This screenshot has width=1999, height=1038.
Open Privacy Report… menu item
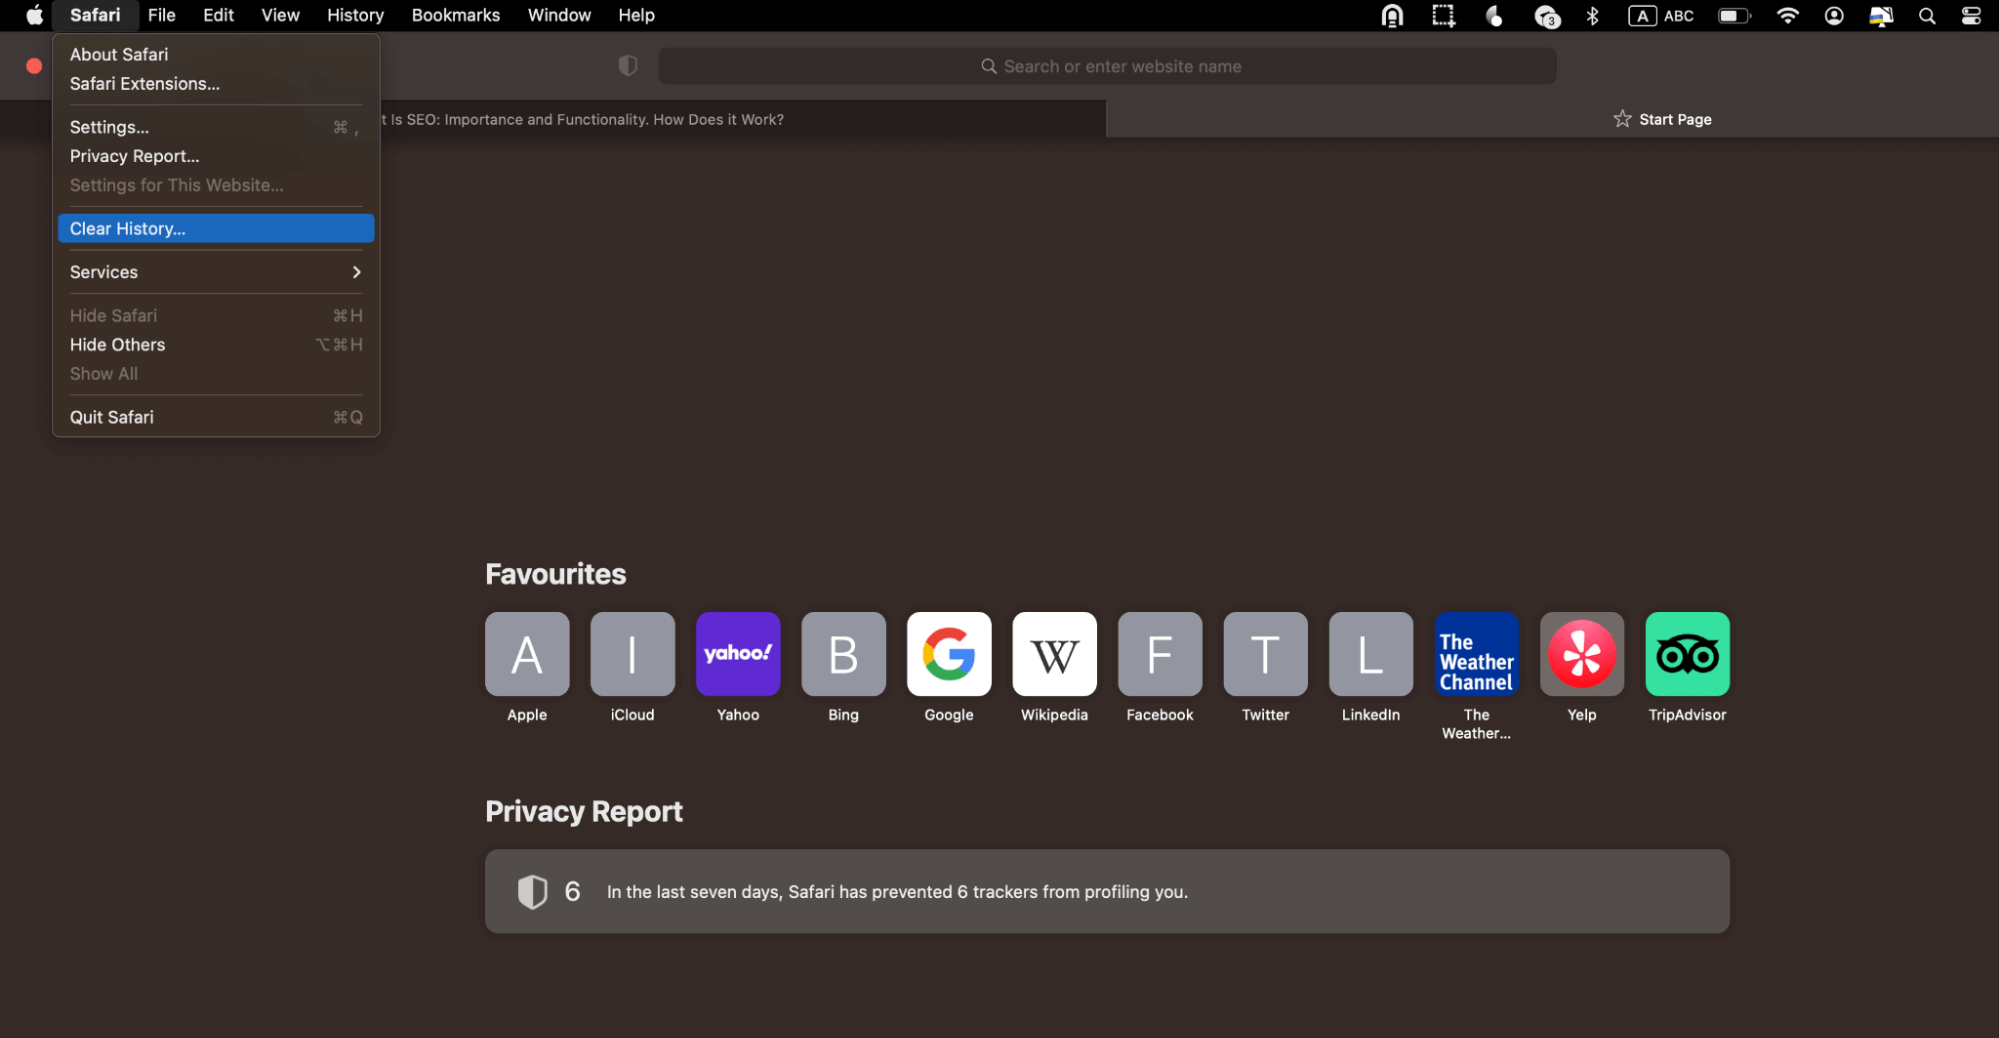[x=216, y=156]
